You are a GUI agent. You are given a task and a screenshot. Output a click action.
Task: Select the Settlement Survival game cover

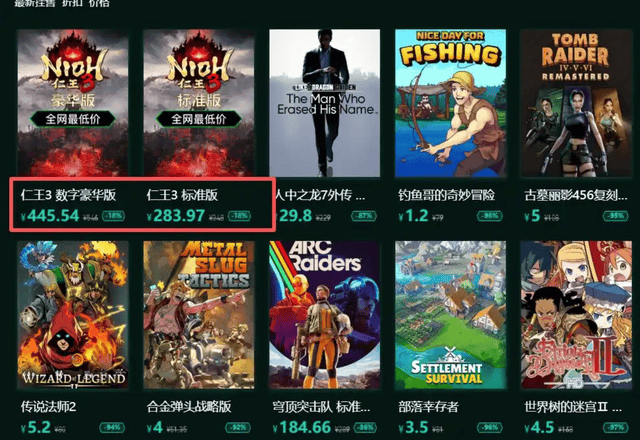pyautogui.click(x=451, y=315)
